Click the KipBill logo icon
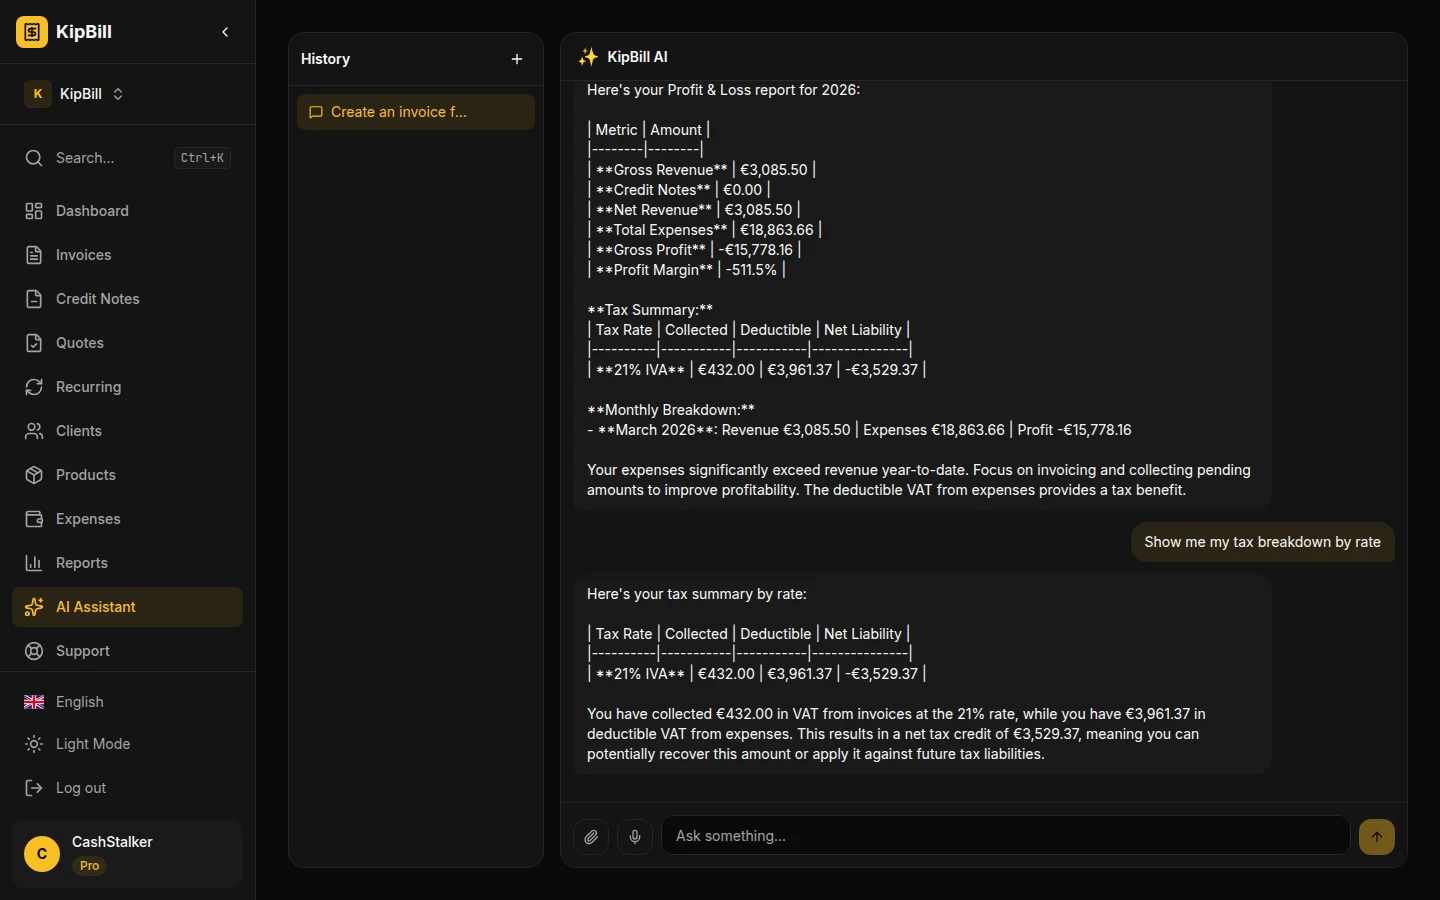Screen dimensions: 1440x900 (x=32, y=32)
